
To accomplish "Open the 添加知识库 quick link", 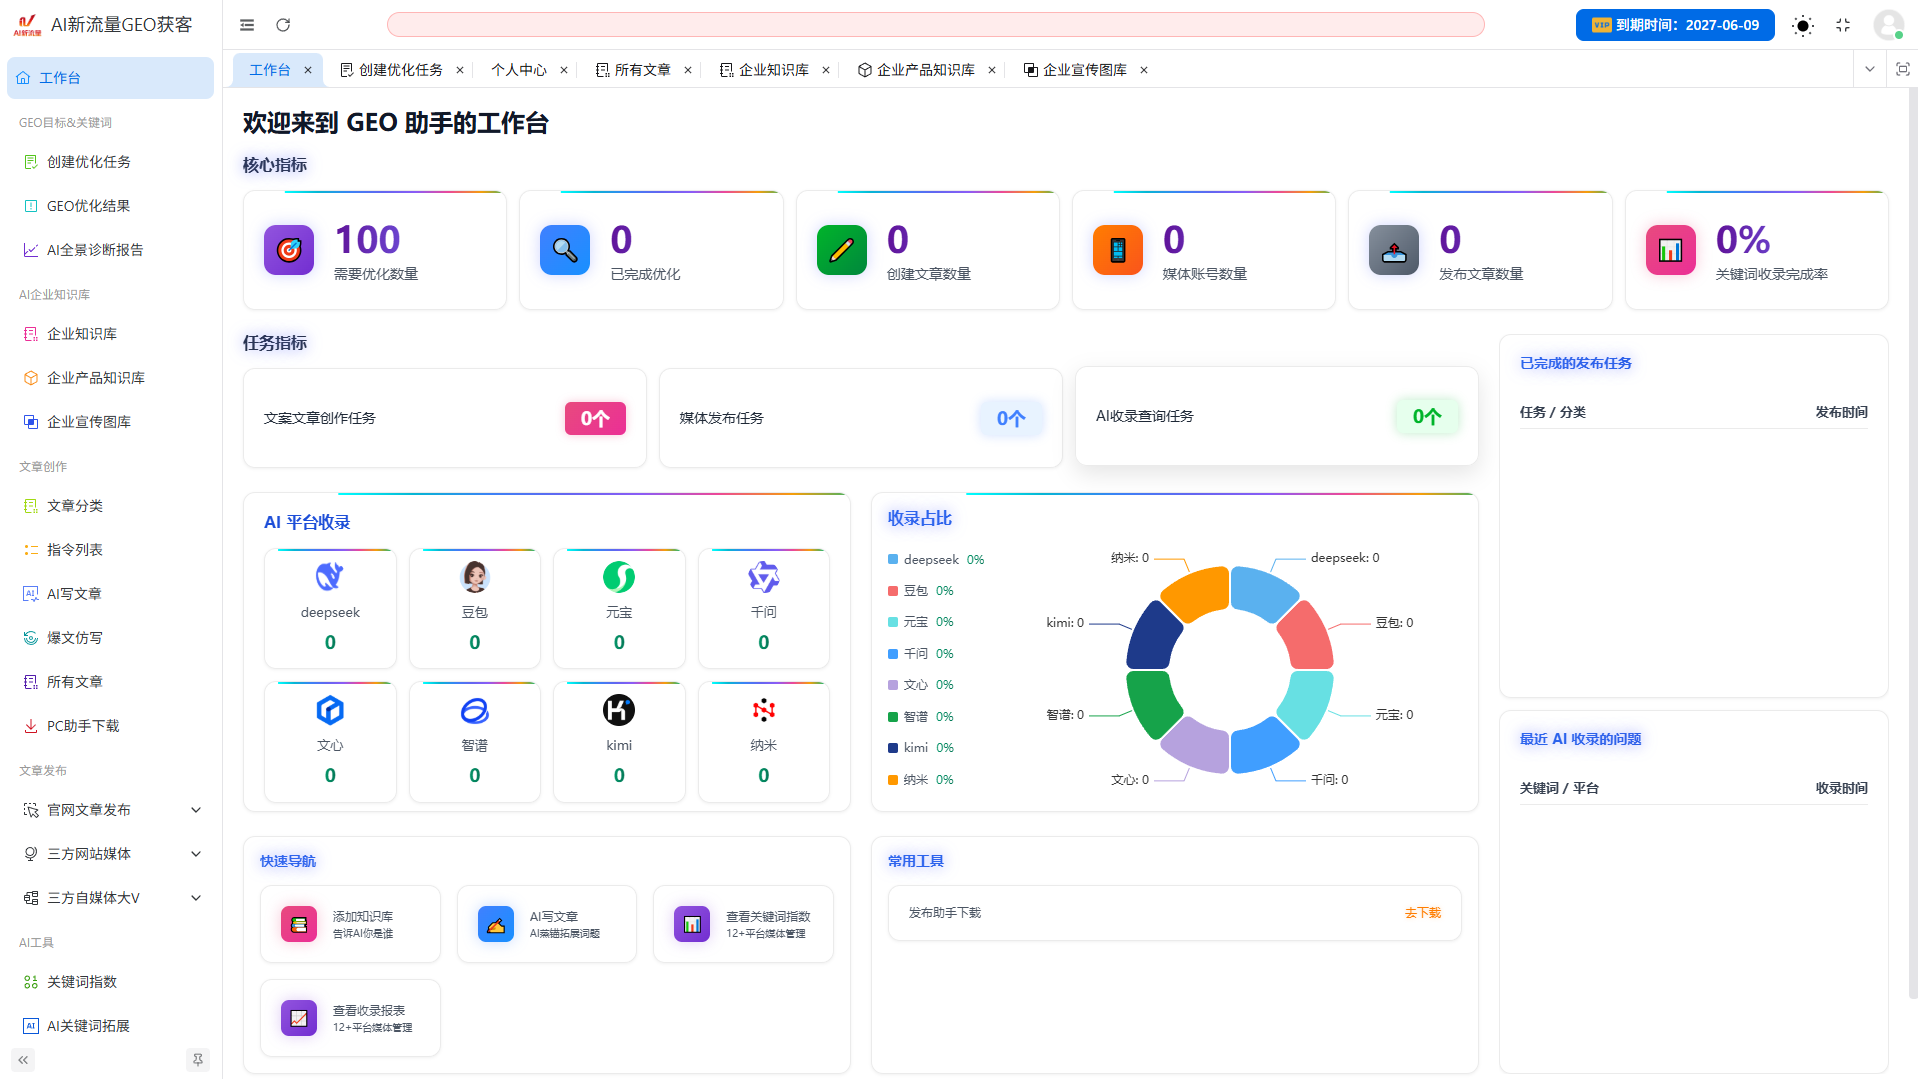I will 350,924.
